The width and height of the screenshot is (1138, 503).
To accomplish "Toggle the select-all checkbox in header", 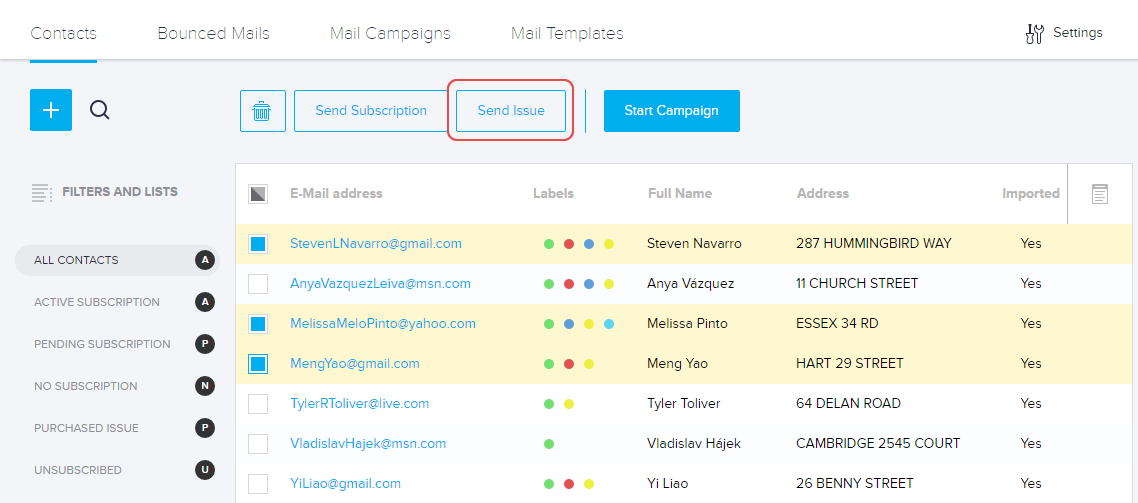I will coord(258,194).
